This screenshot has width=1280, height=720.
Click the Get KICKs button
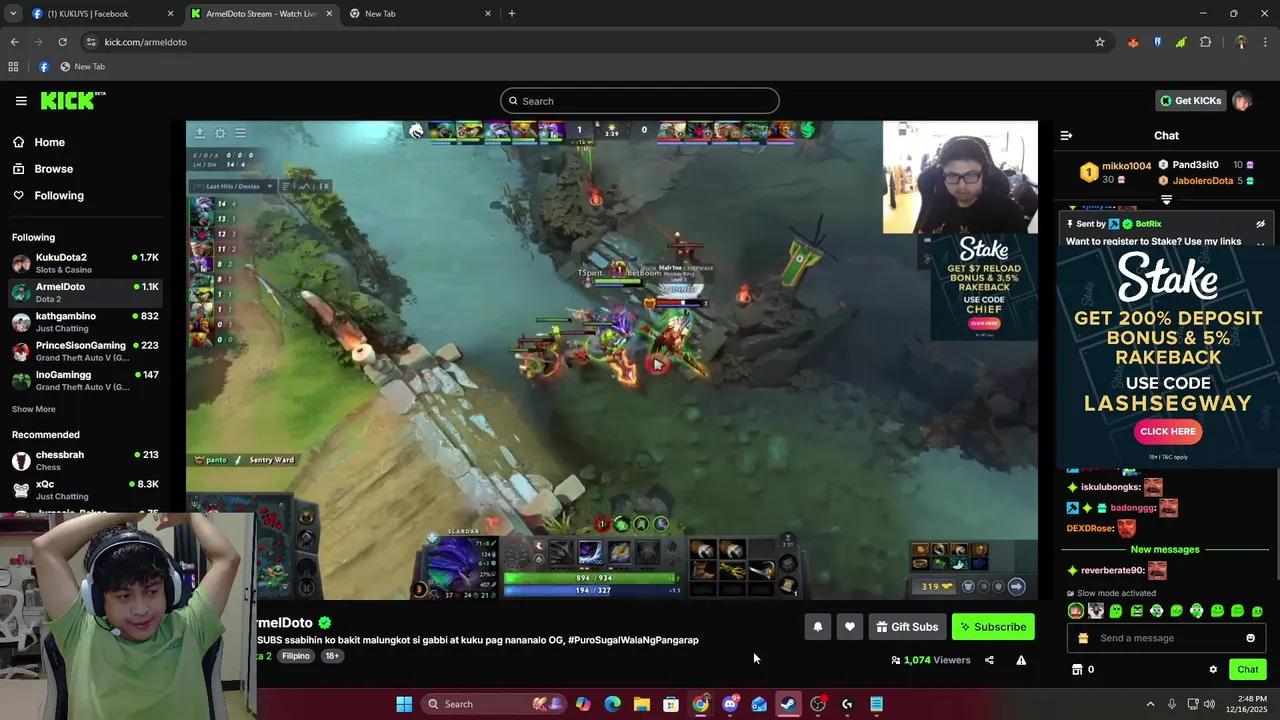[1190, 101]
